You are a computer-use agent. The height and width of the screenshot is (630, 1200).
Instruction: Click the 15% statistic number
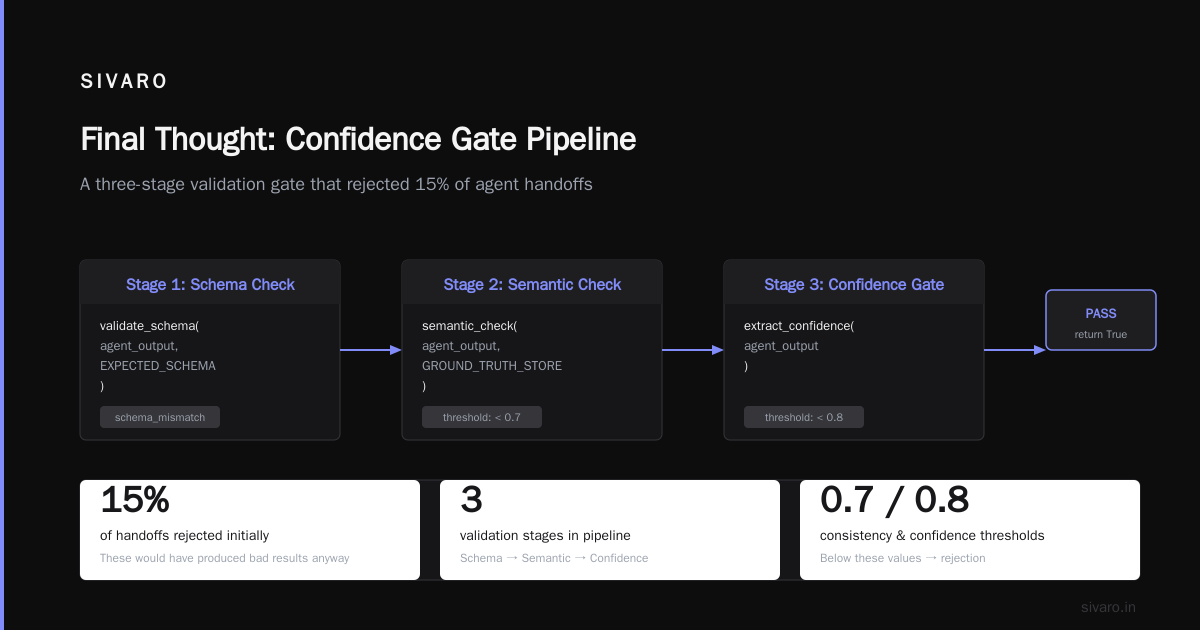135,499
